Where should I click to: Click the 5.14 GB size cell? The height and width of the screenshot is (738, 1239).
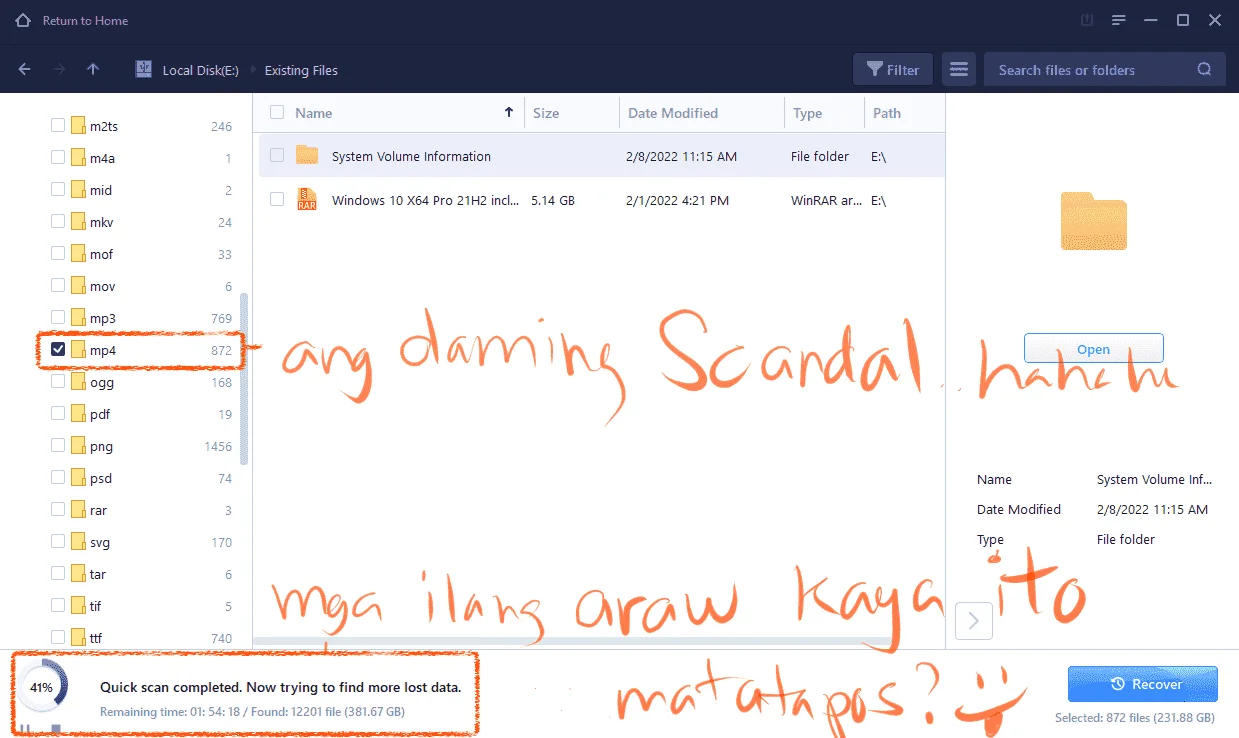coord(553,200)
